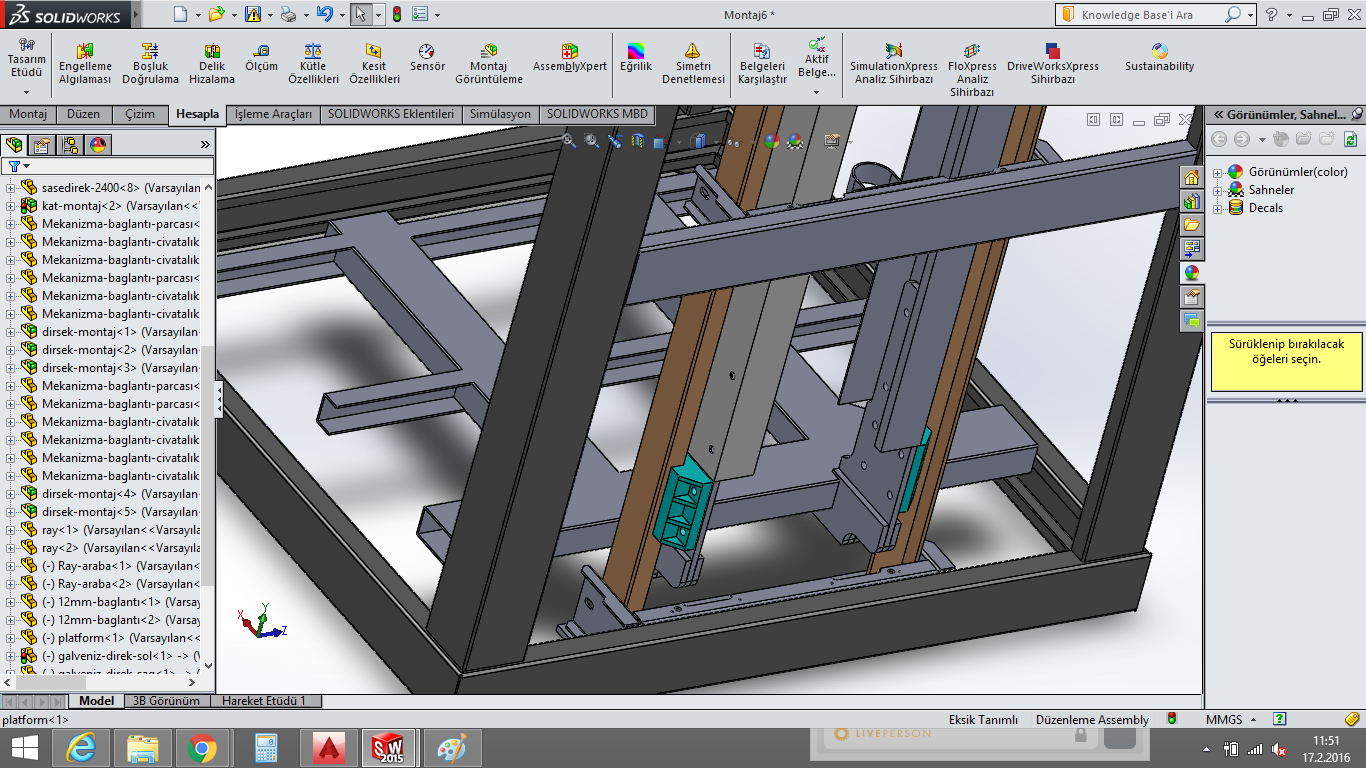Toggle the Select arrow tool
This screenshot has height=768, width=1366.
pyautogui.click(x=360, y=14)
